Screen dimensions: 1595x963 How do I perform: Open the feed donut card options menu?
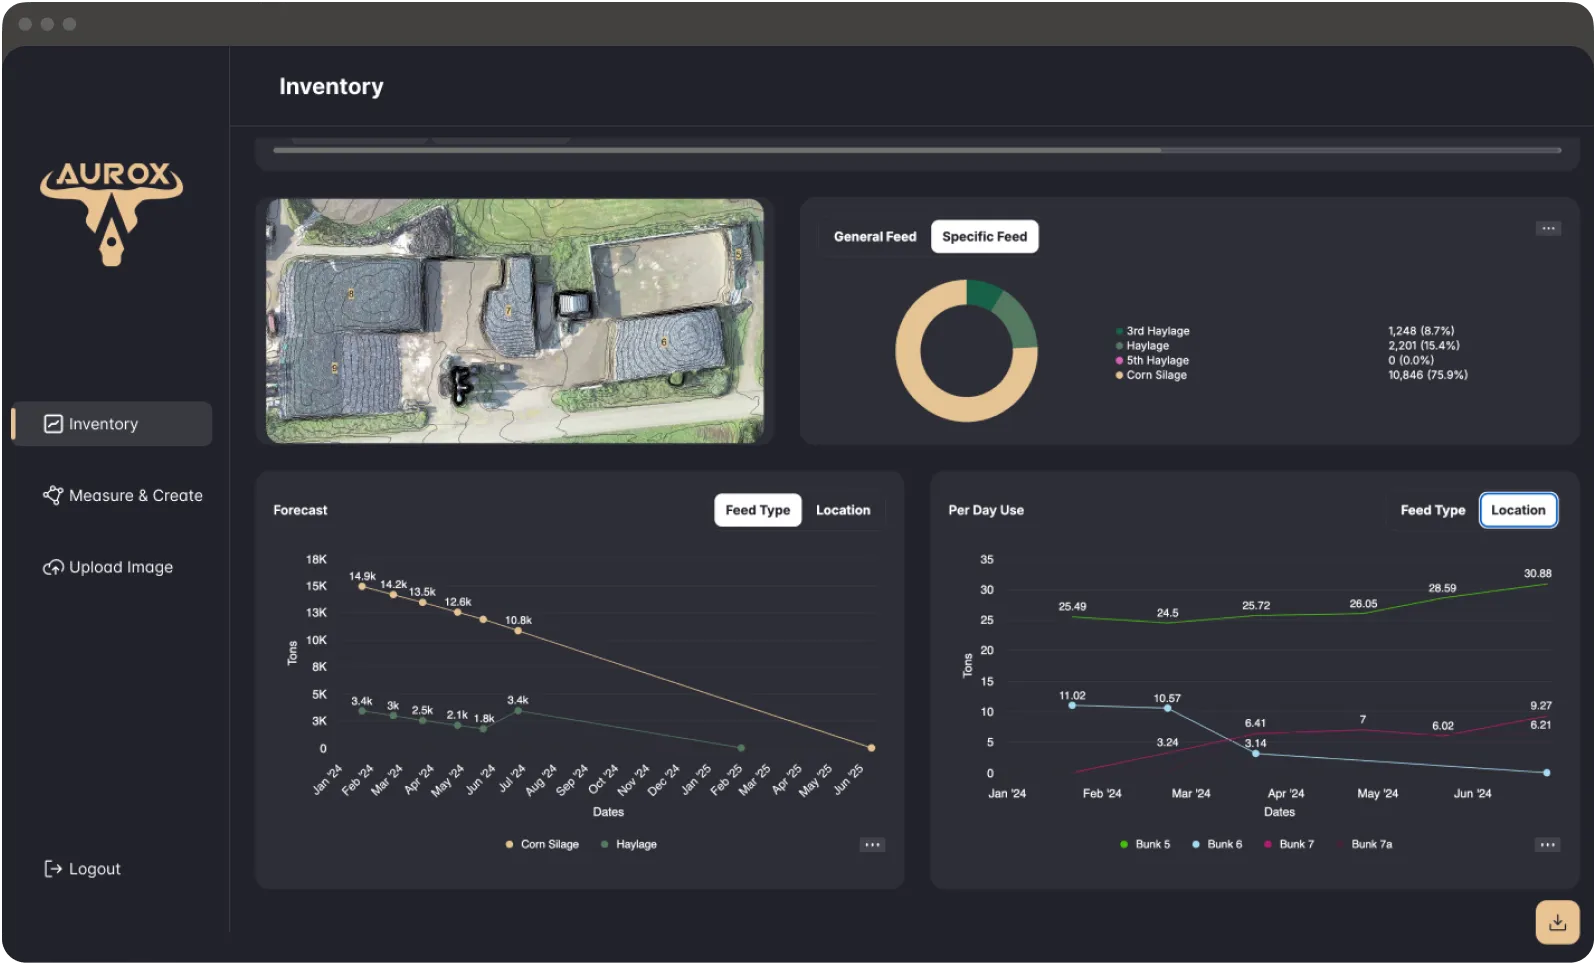coord(1548,229)
